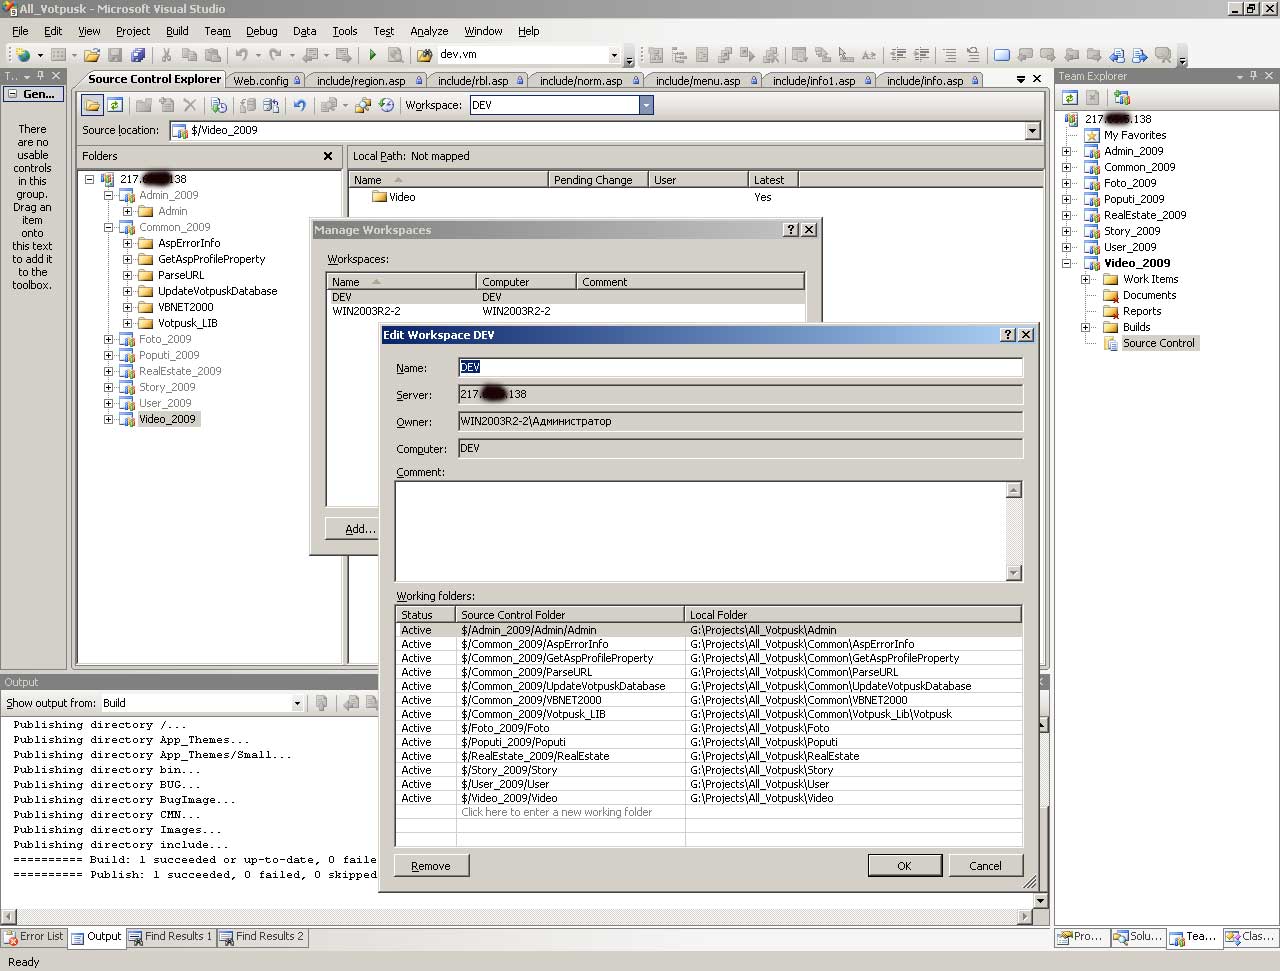Click the workspace Name input field
The width and height of the screenshot is (1280, 971).
(741, 367)
